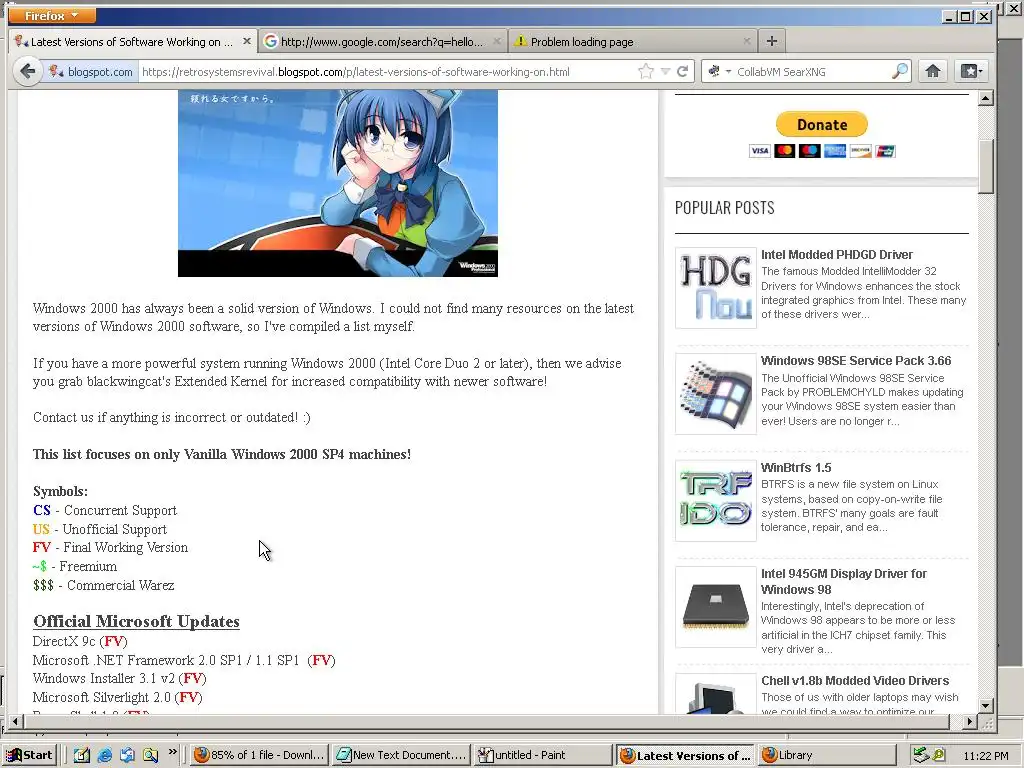Bookmark this page with the star icon
The height and width of the screenshot is (768, 1024).
click(x=645, y=71)
